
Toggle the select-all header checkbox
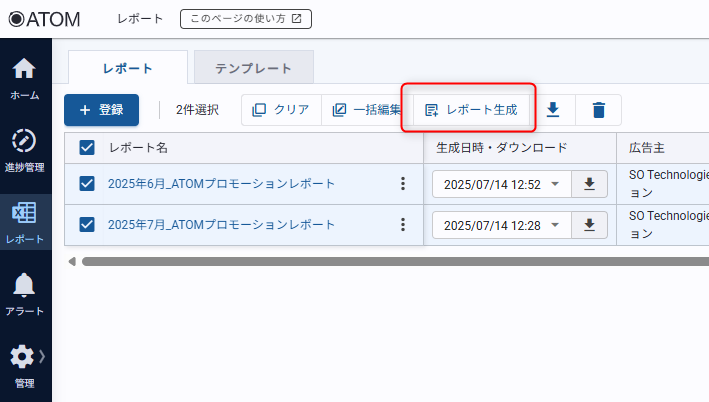click(x=87, y=148)
